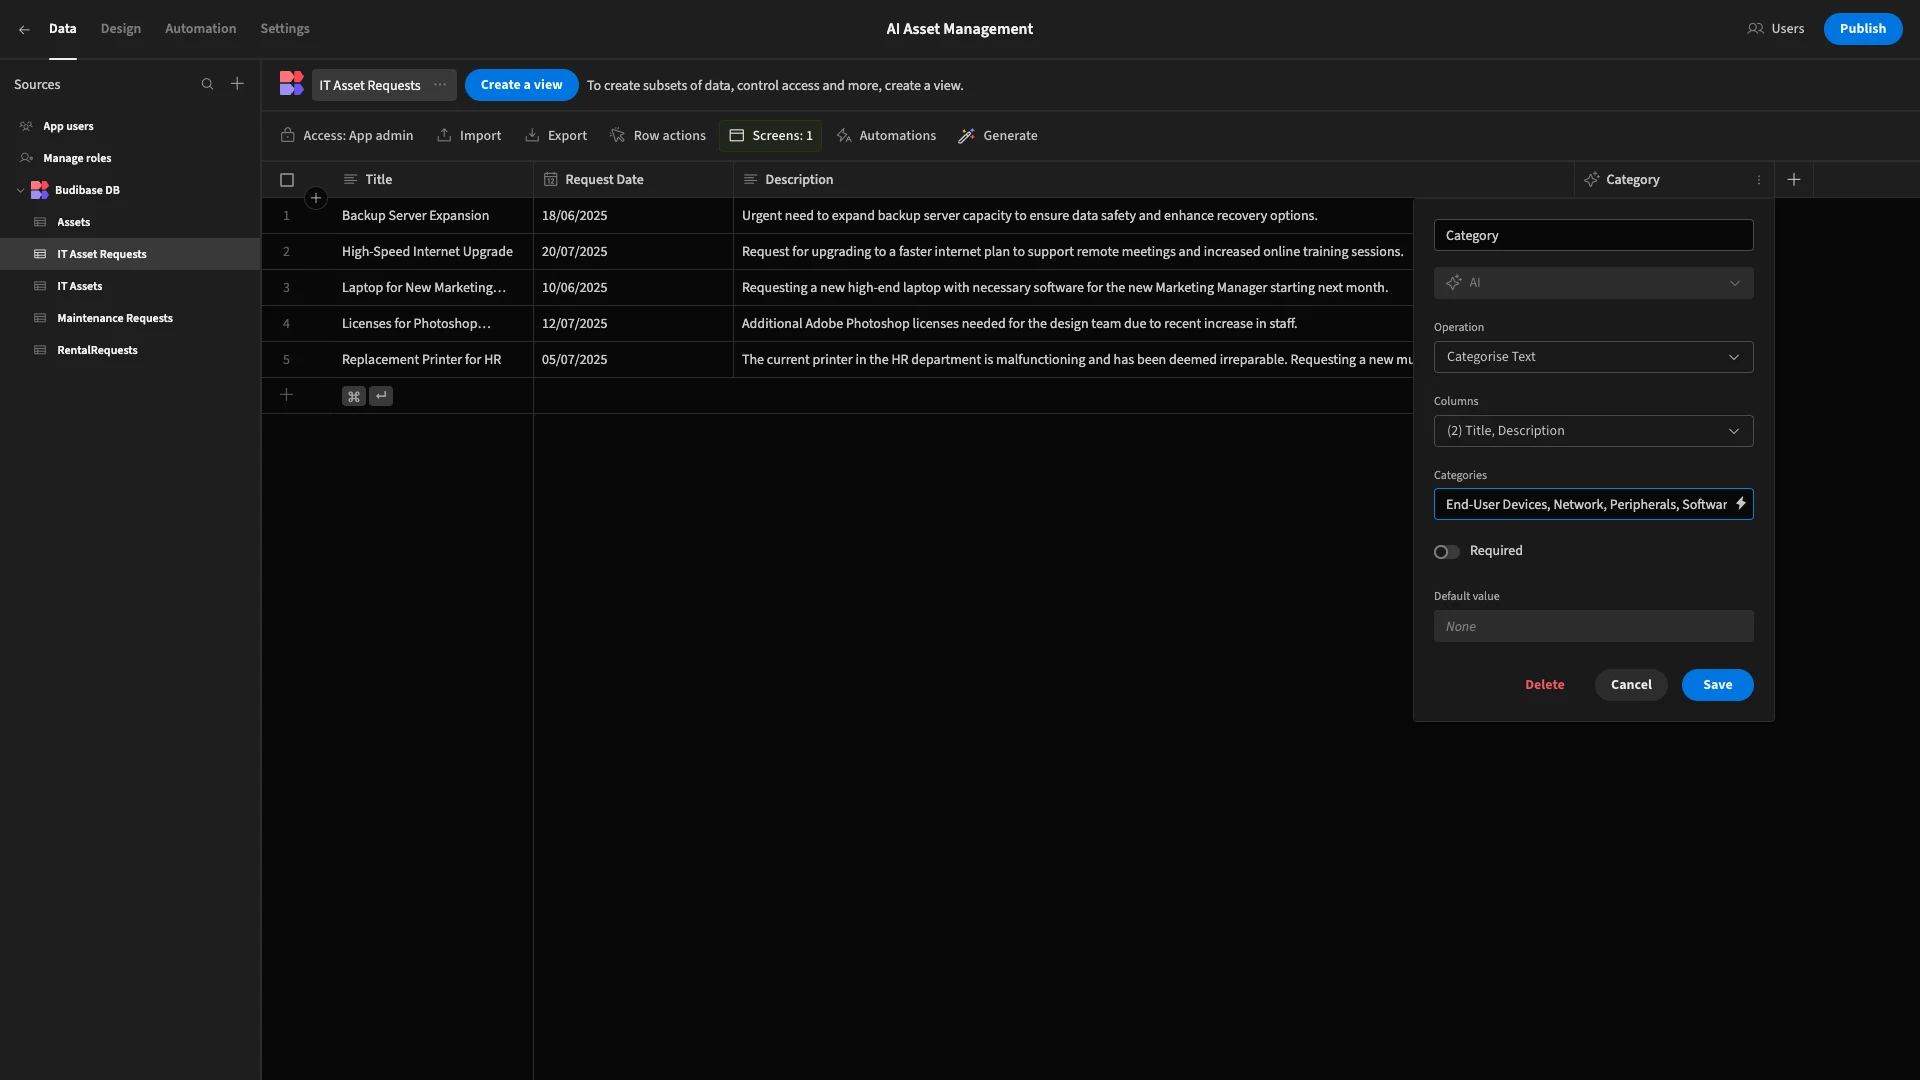Open Users management
This screenshot has width=1920, height=1080.
1776,29
